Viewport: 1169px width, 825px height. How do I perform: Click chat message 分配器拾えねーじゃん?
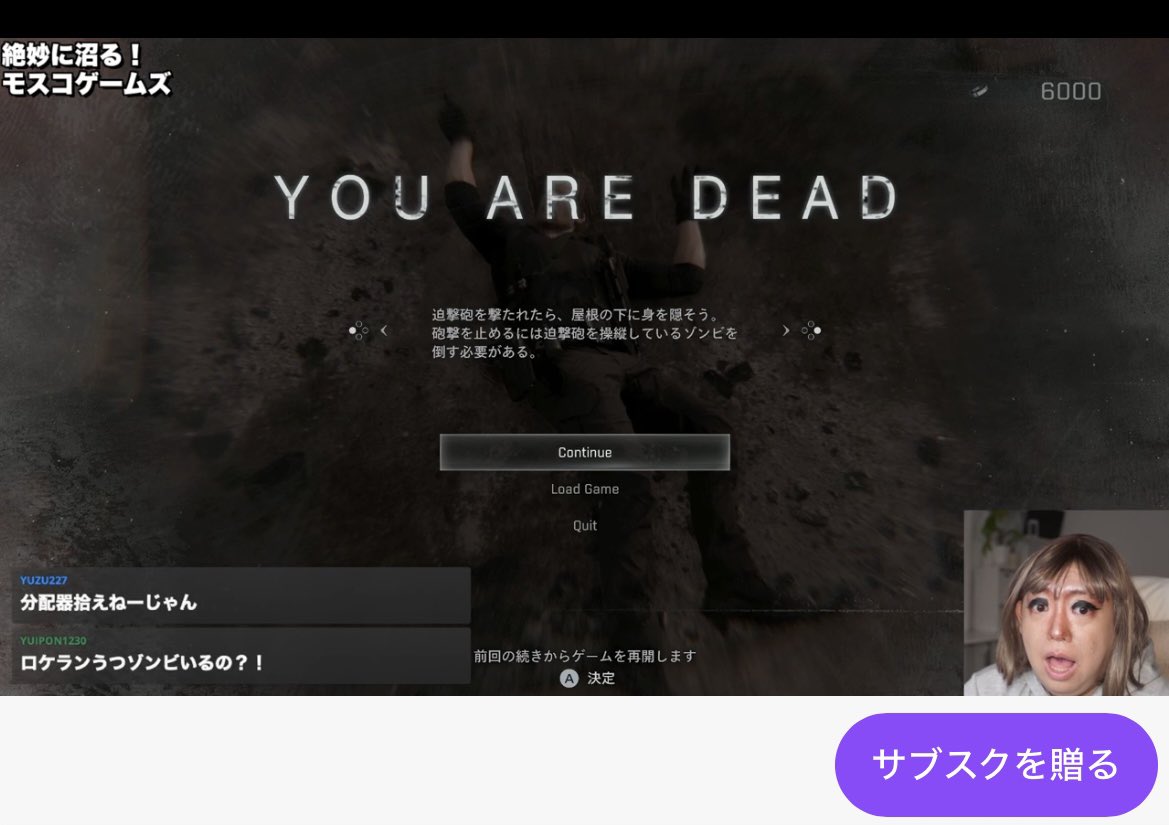click(x=108, y=602)
